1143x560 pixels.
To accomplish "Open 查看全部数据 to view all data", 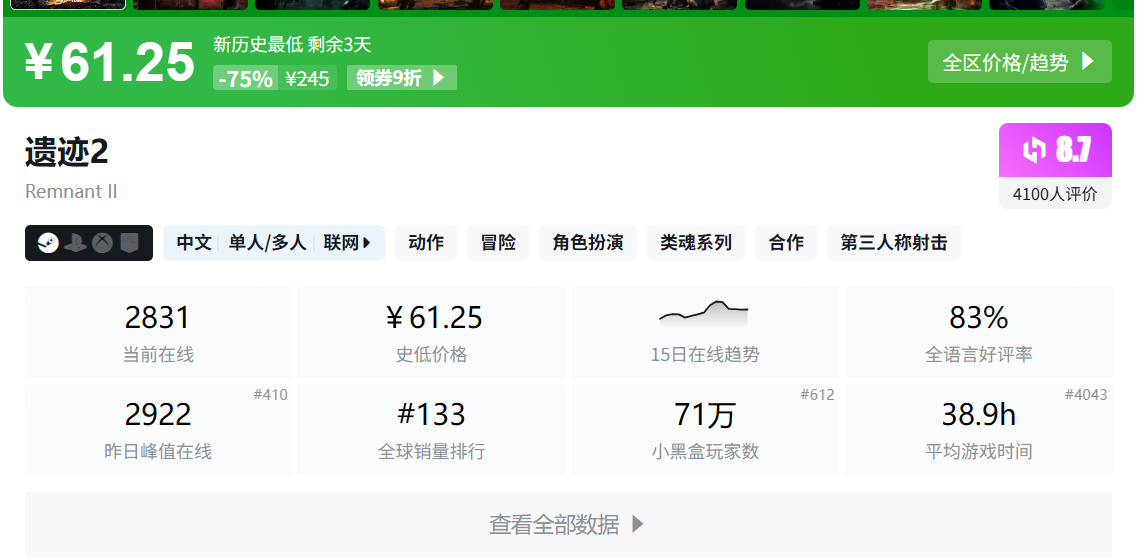I will (569, 524).
